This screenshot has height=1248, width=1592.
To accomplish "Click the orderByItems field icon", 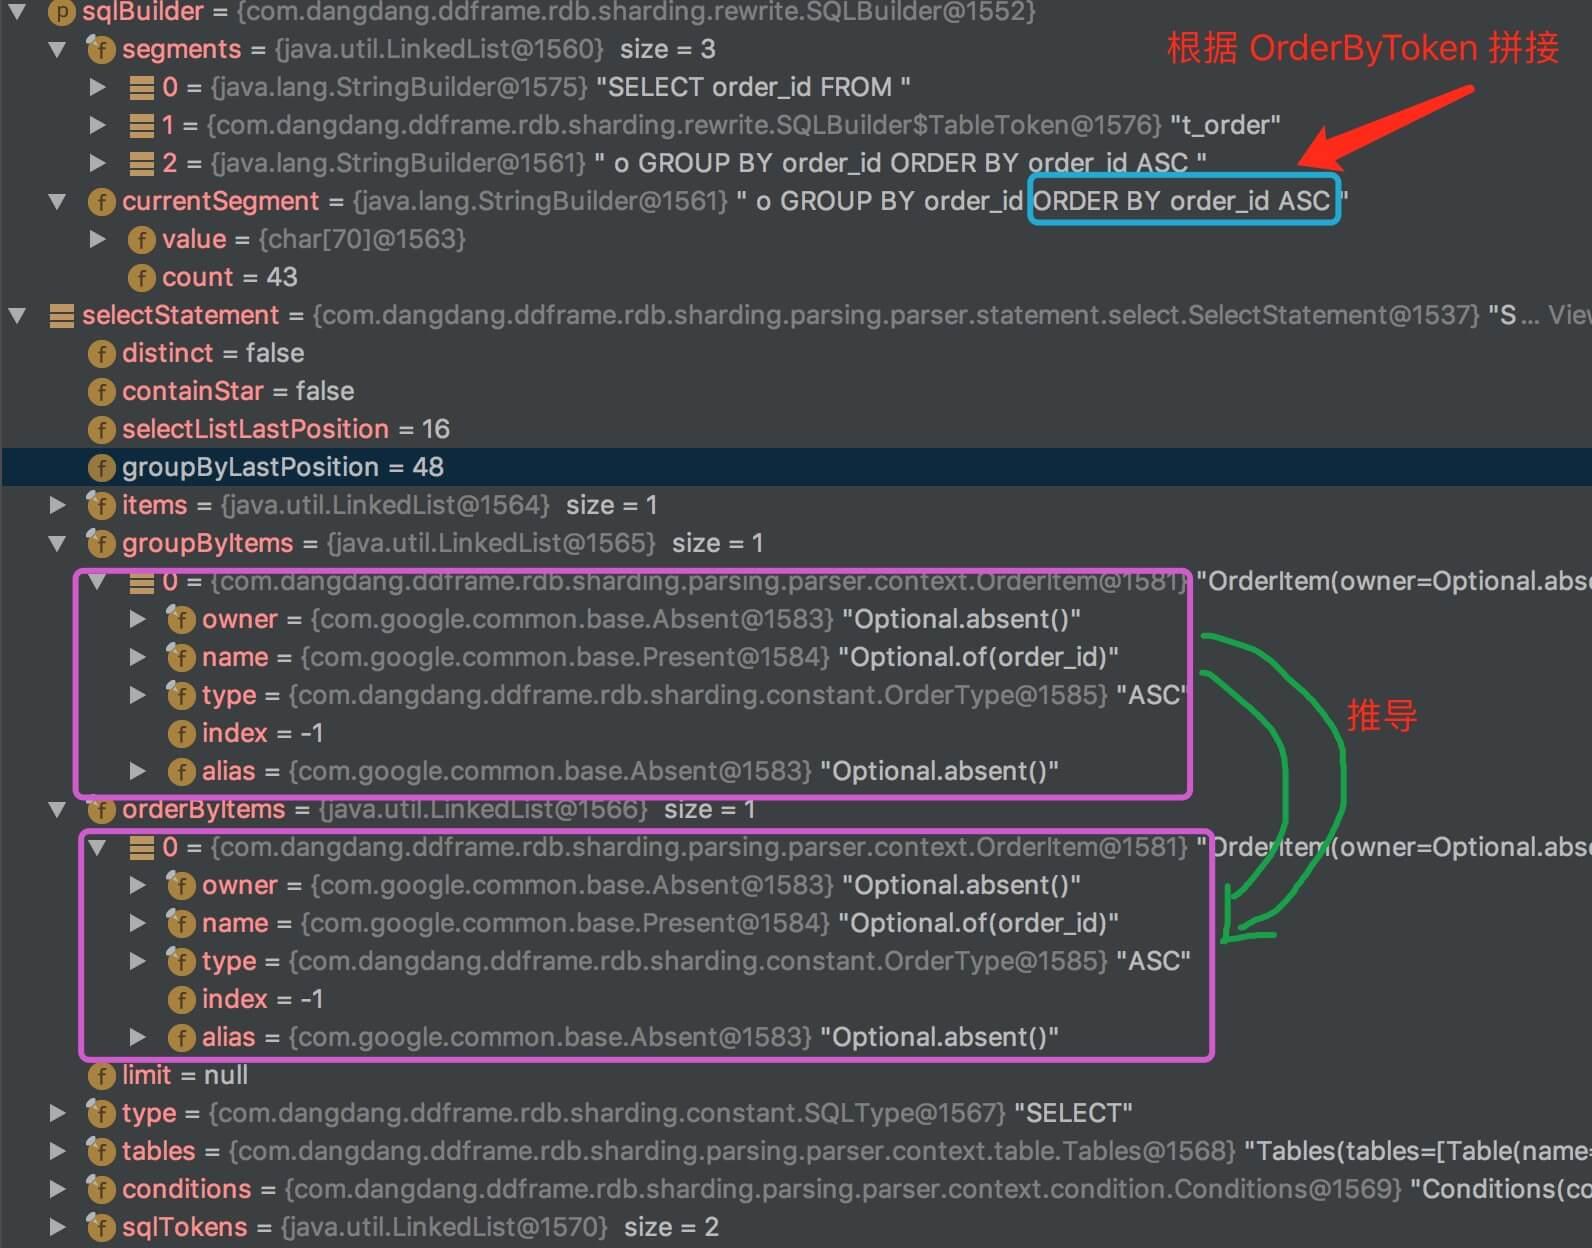I will [101, 808].
